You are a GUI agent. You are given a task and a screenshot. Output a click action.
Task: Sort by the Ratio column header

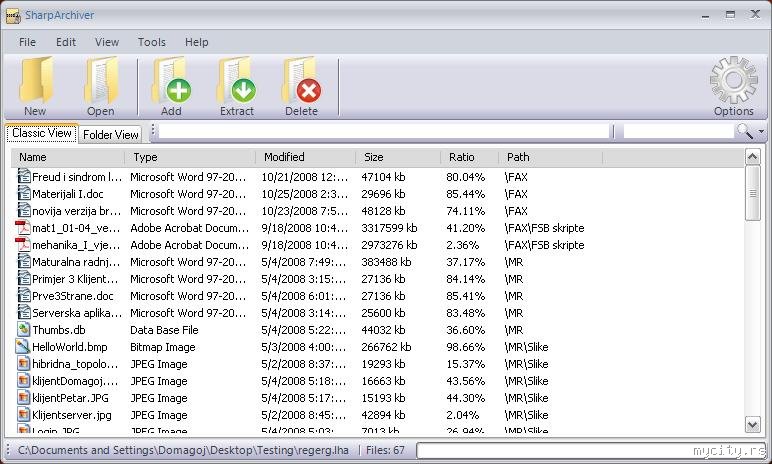[470, 157]
